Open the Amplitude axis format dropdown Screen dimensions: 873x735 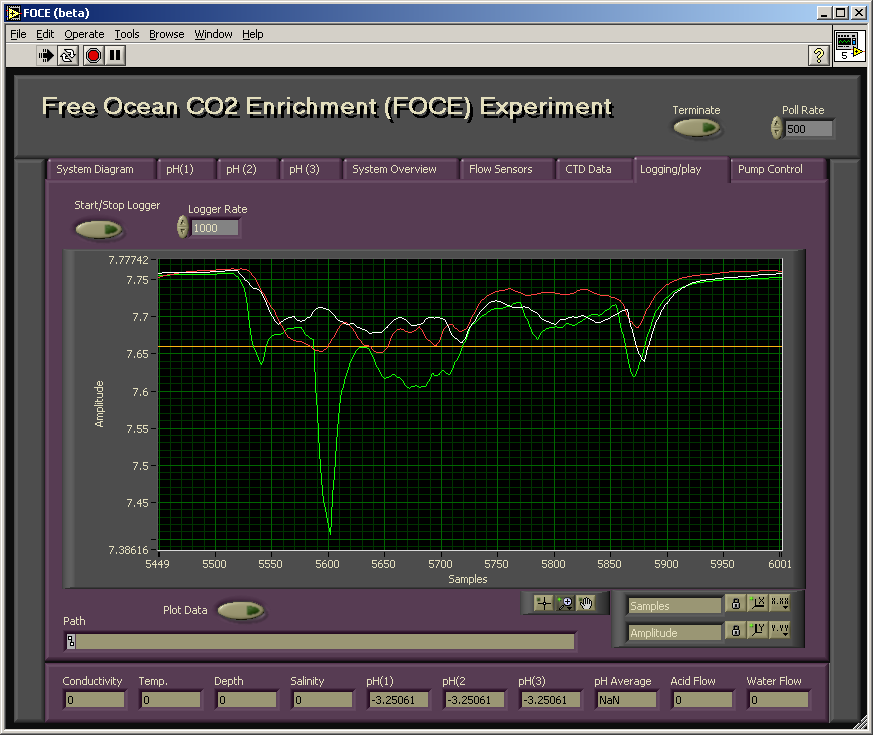pyautogui.click(x=779, y=630)
